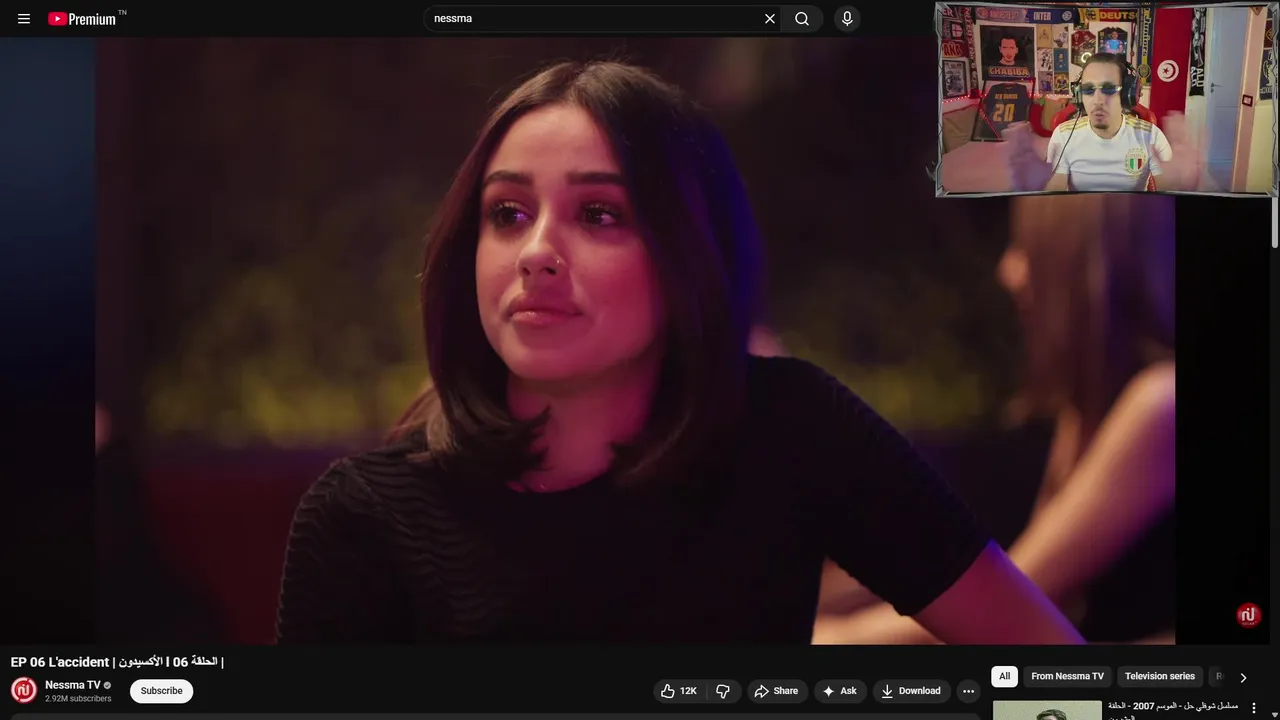Viewport: 1280px width, 720px height.
Task: Subscribe to Nessma TV
Action: pyautogui.click(x=161, y=691)
